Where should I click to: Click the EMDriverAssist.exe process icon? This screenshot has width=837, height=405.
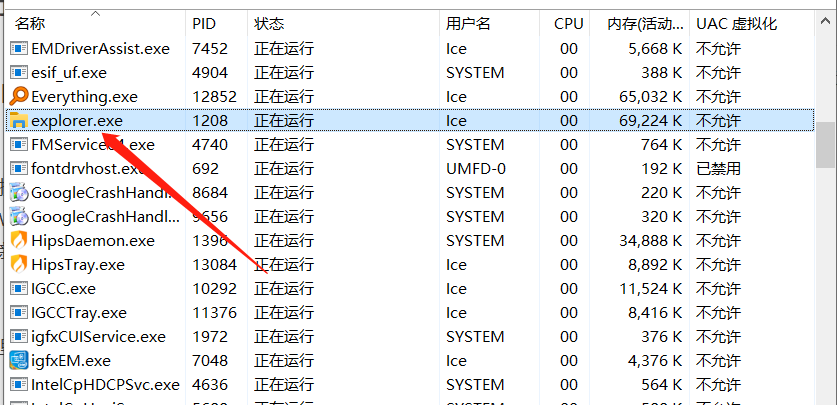(19, 49)
